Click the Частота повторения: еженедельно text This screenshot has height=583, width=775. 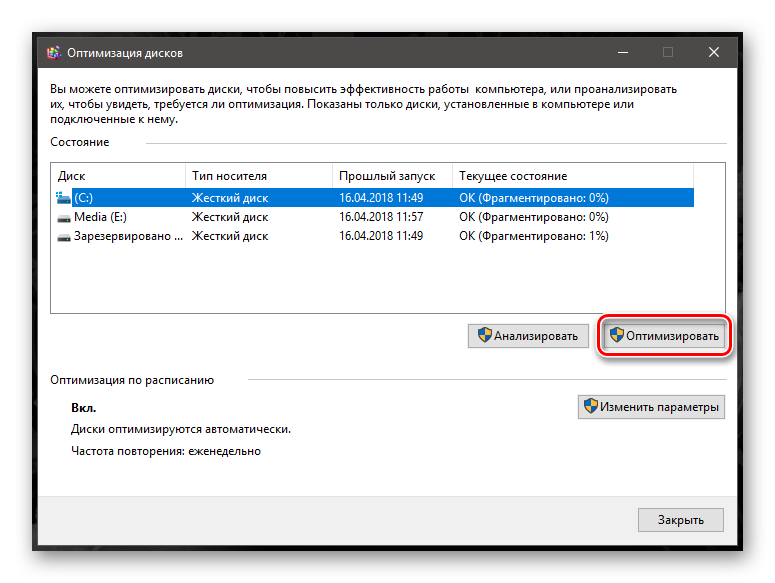click(x=166, y=451)
